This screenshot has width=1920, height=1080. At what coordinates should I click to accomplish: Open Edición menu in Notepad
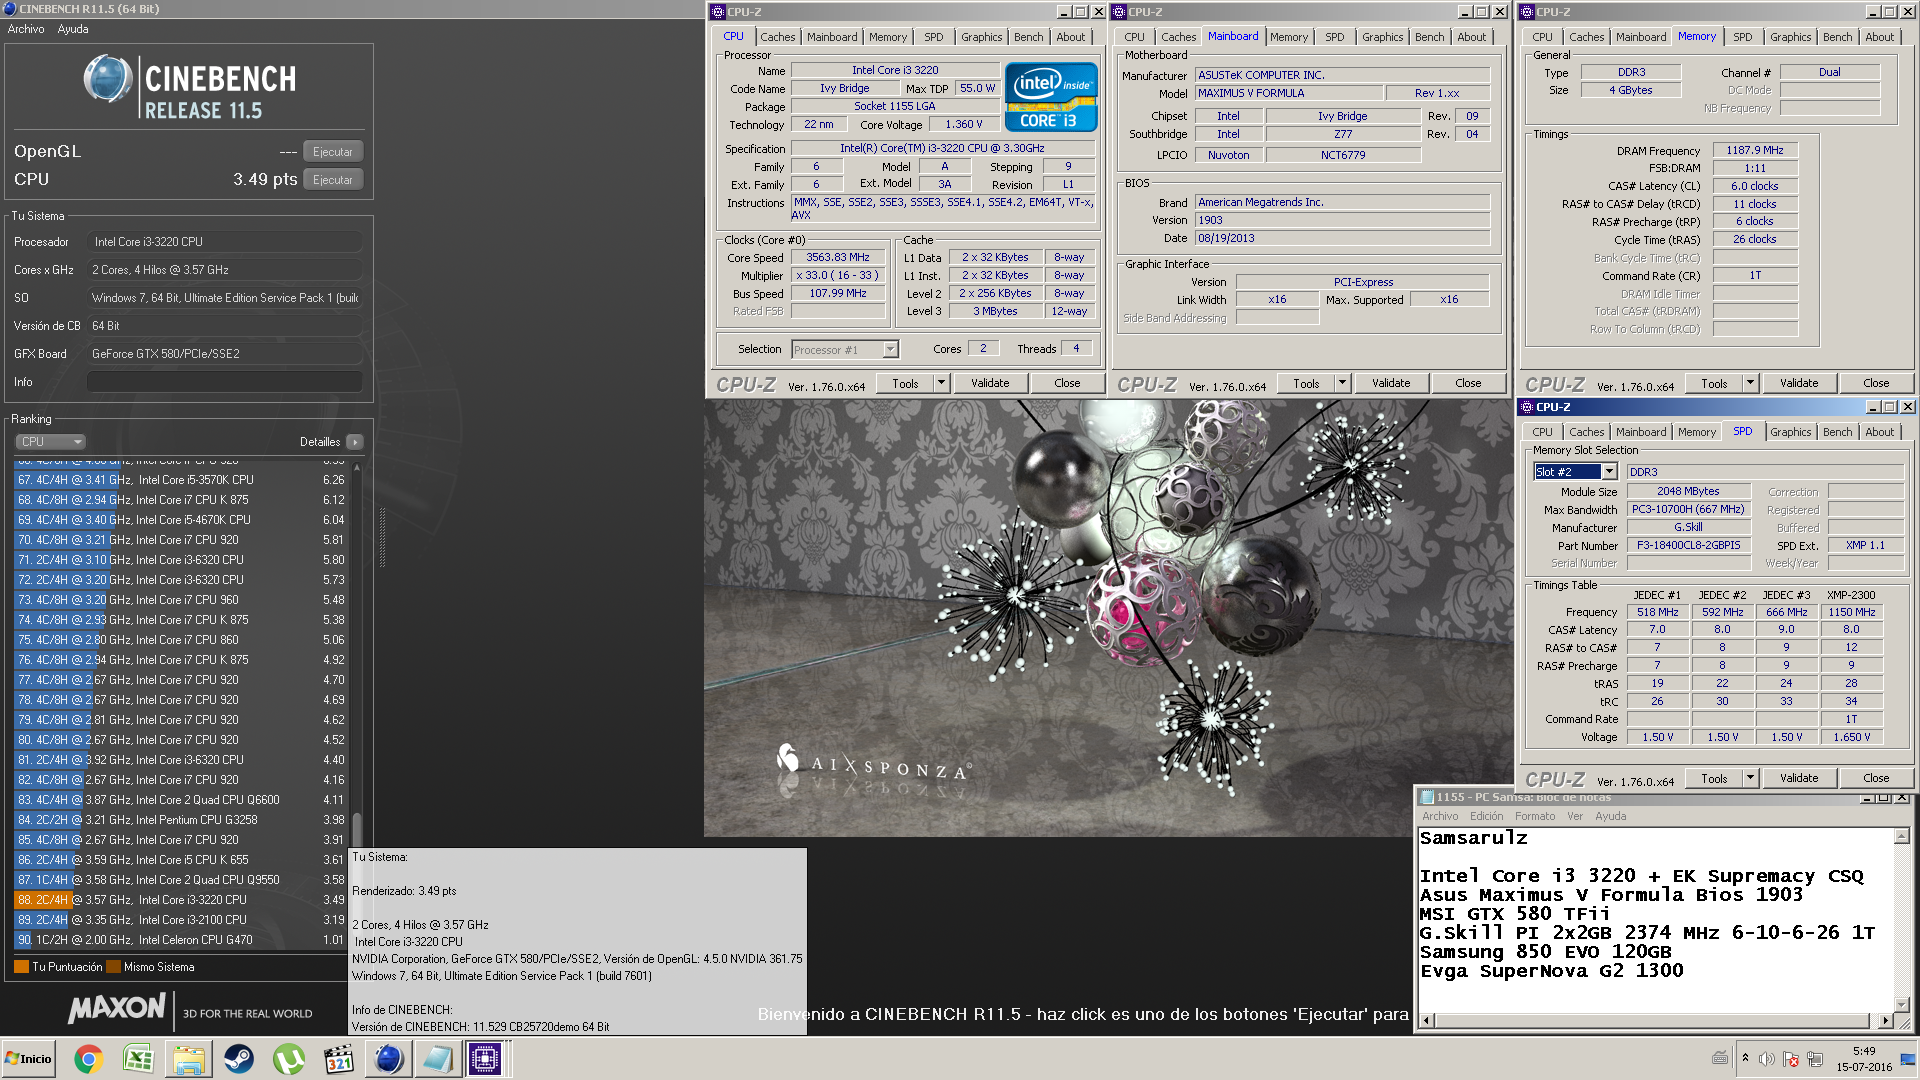1486,816
